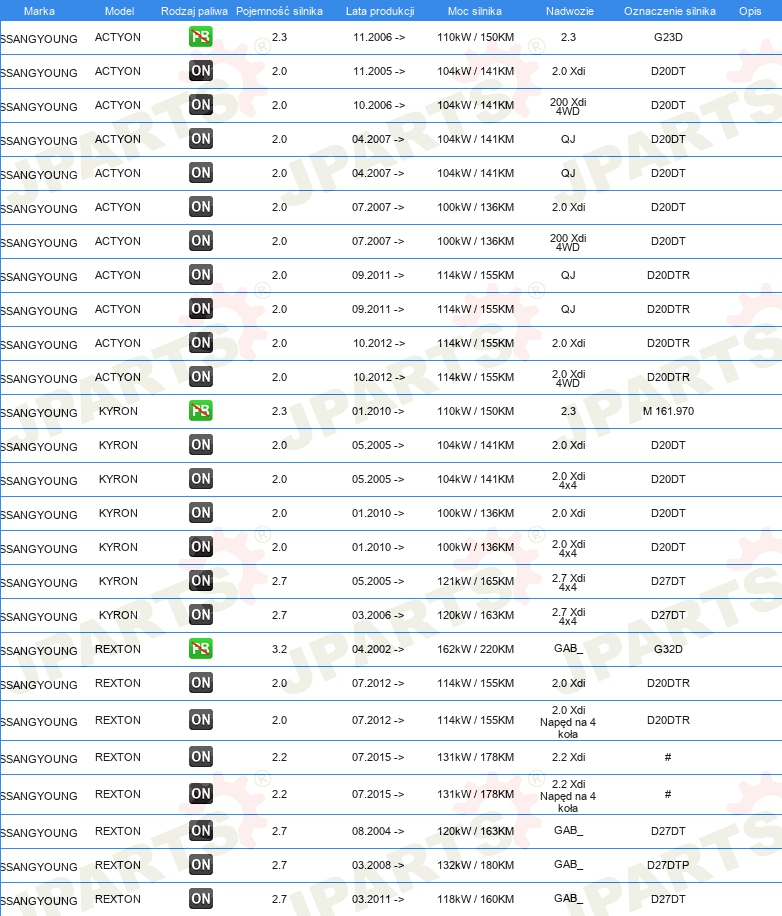This screenshot has width=782, height=916.
Task: Click the Nadwozie column header
Action: click(569, 11)
